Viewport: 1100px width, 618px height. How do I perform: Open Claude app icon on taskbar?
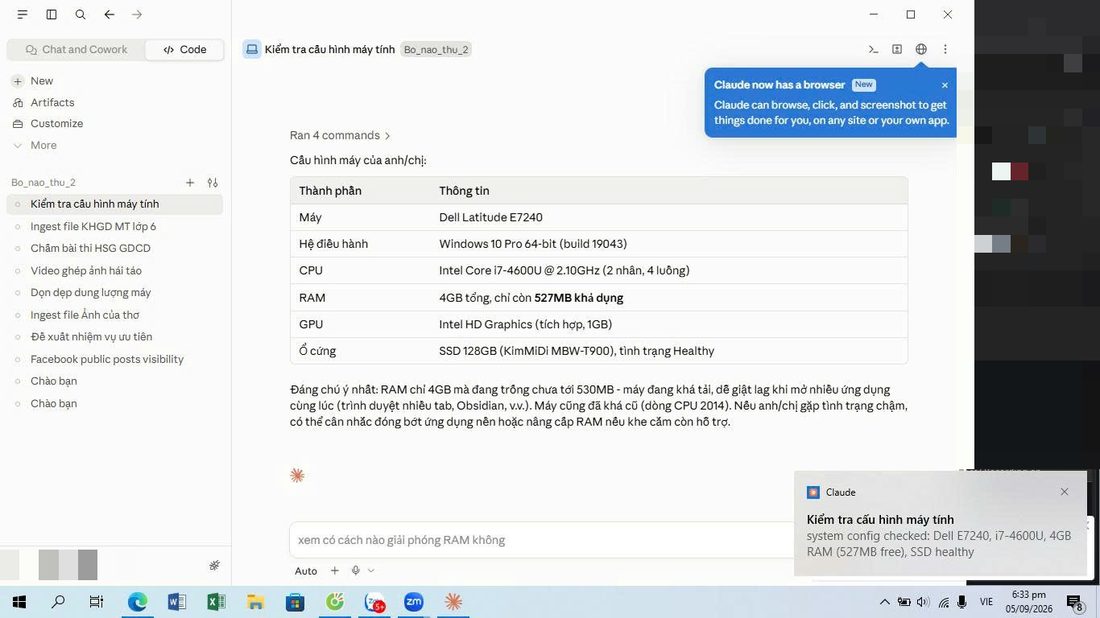[453, 602]
